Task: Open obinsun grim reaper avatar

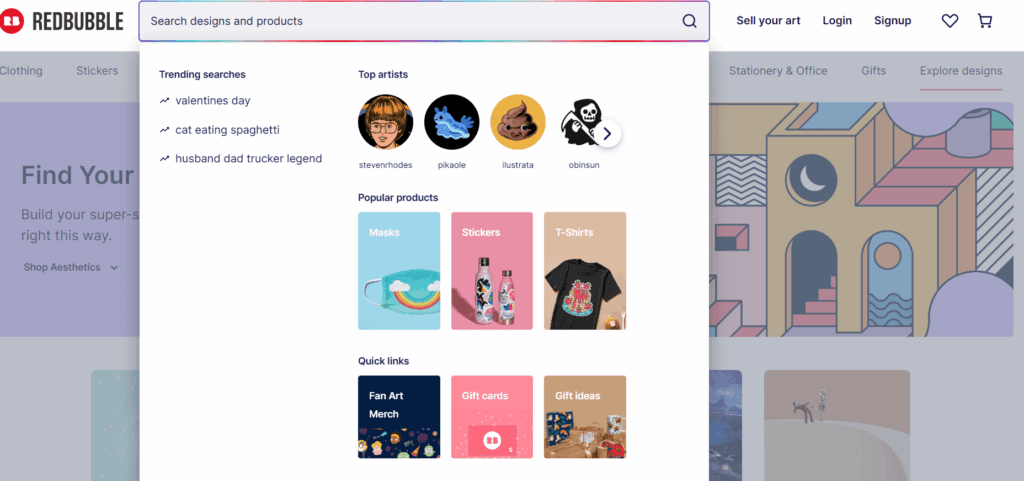Action: click(580, 122)
